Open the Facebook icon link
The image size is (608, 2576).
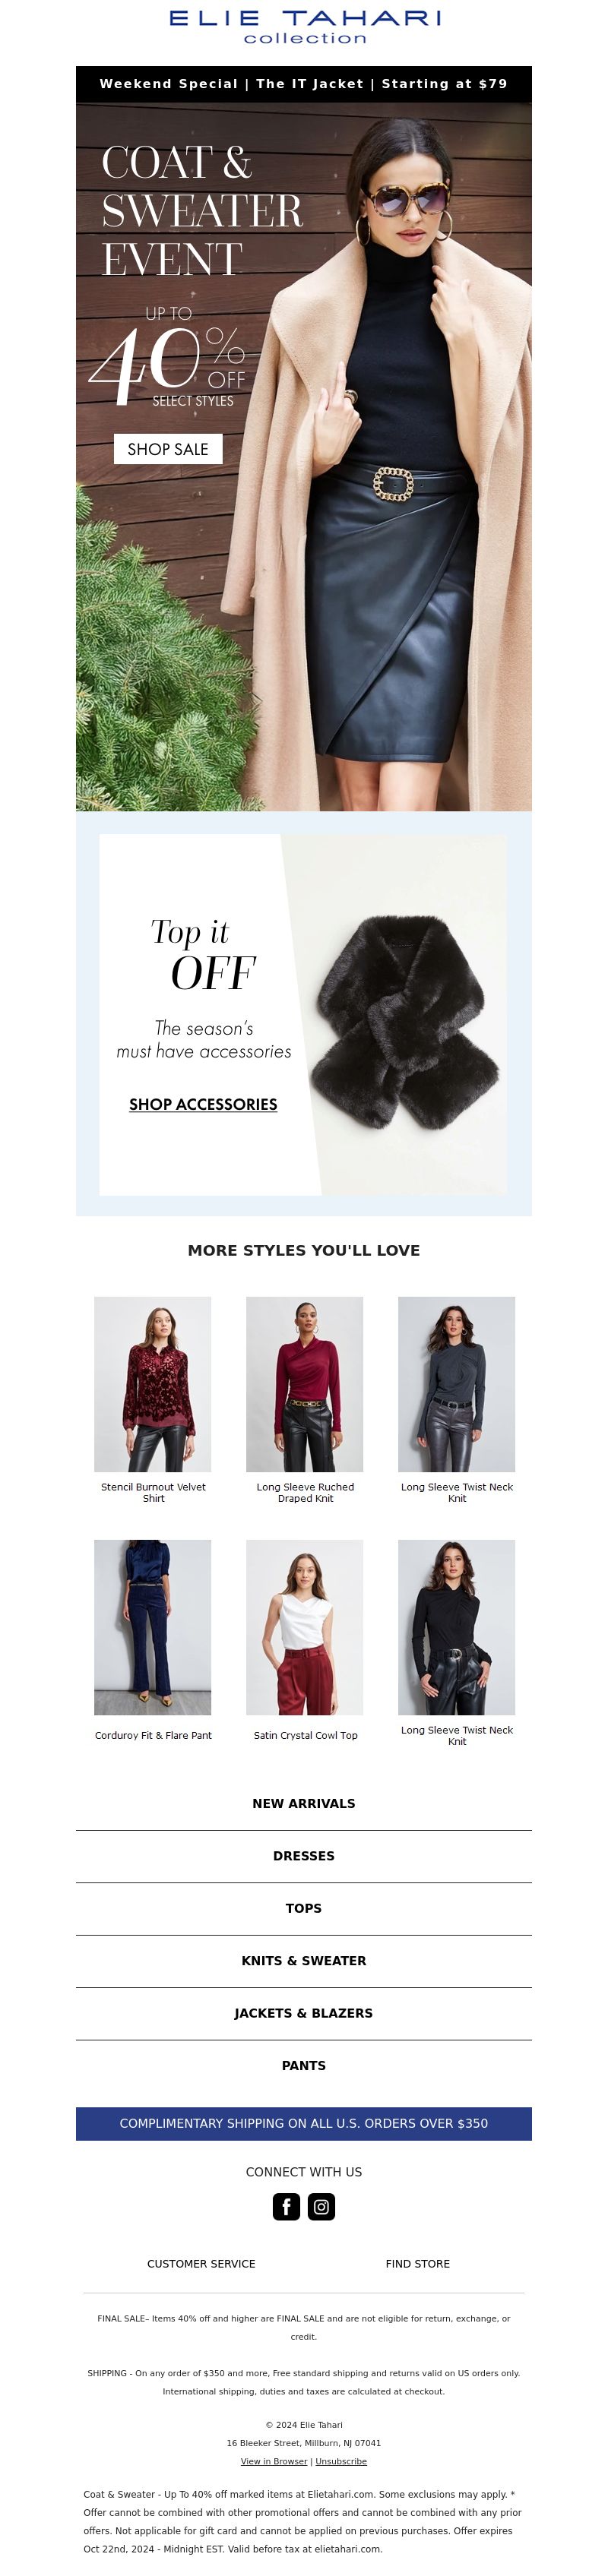click(286, 2206)
